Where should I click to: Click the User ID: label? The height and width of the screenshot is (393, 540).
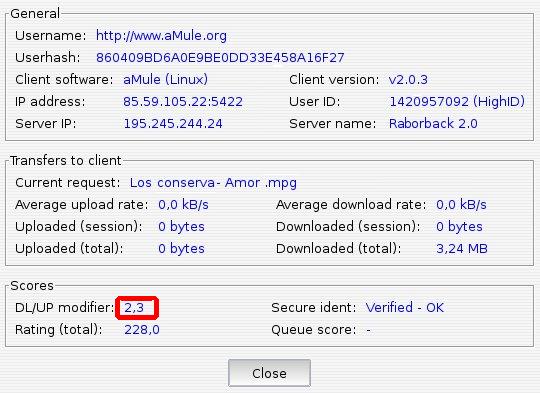click(315, 102)
